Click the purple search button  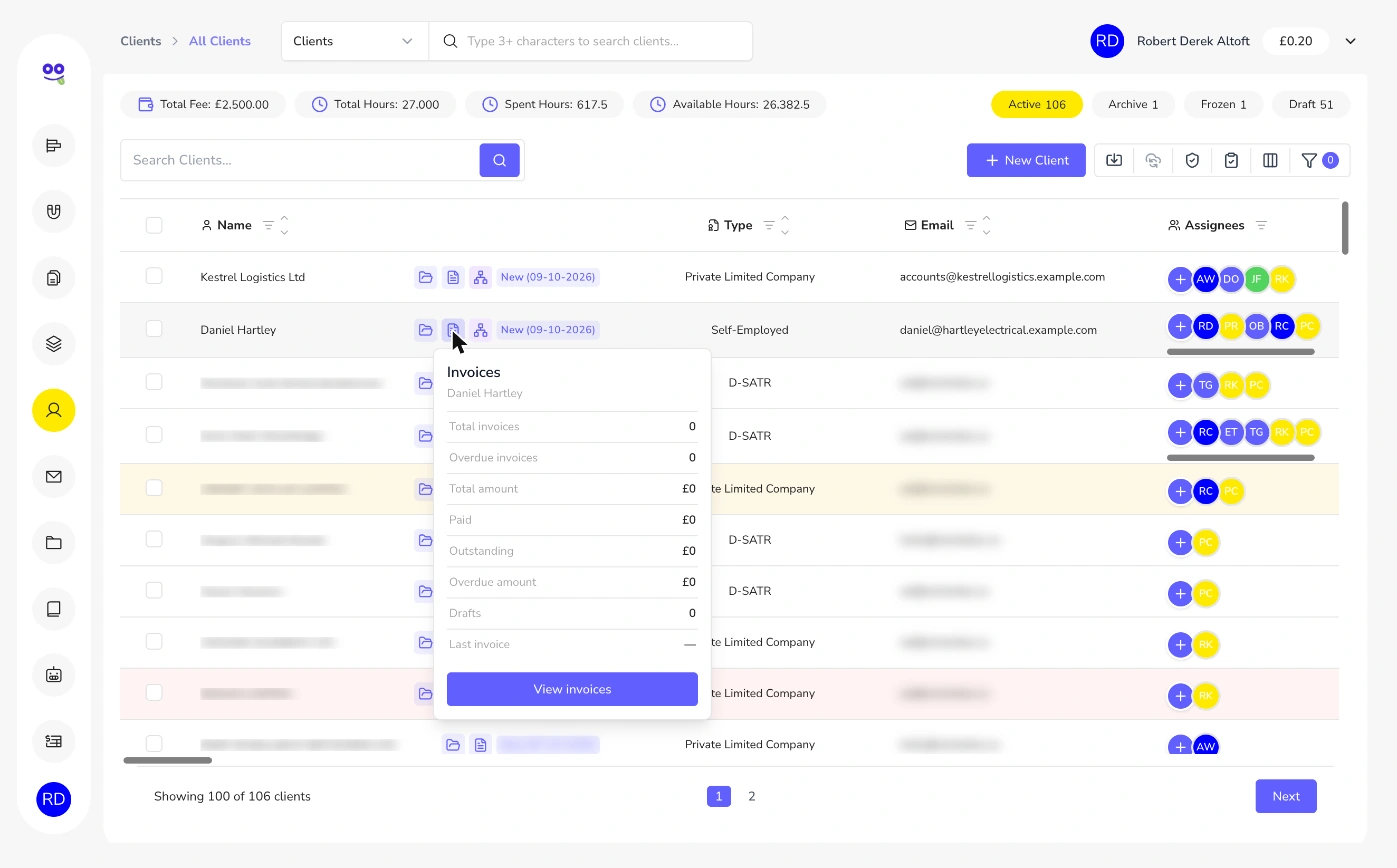click(x=500, y=160)
